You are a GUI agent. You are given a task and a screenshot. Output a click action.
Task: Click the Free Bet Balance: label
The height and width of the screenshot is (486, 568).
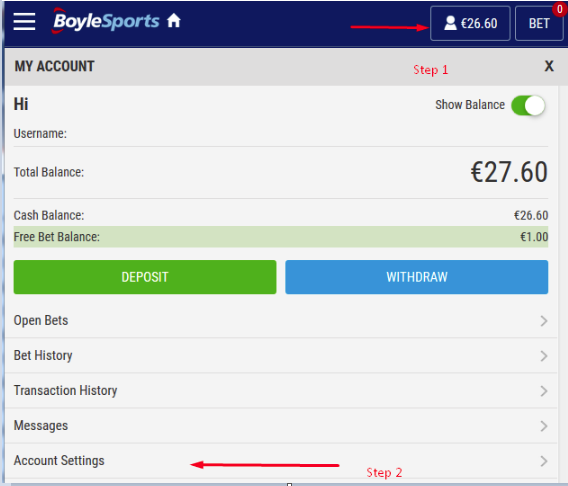tap(57, 237)
